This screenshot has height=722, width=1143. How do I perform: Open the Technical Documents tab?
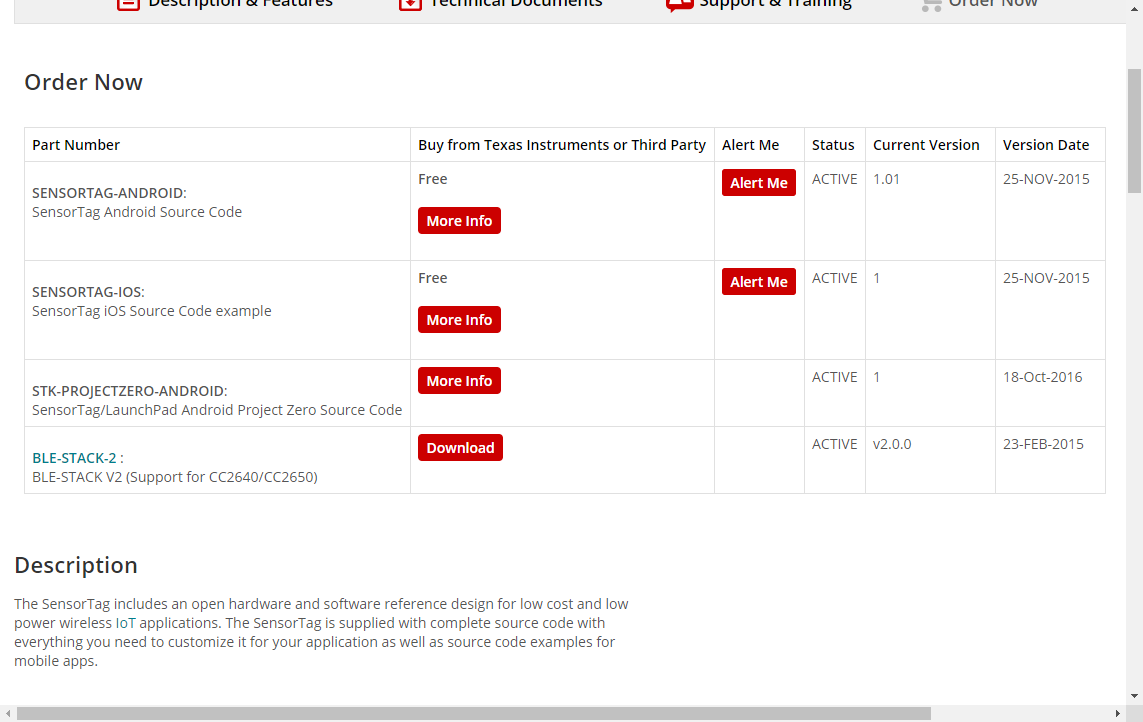(515, 4)
